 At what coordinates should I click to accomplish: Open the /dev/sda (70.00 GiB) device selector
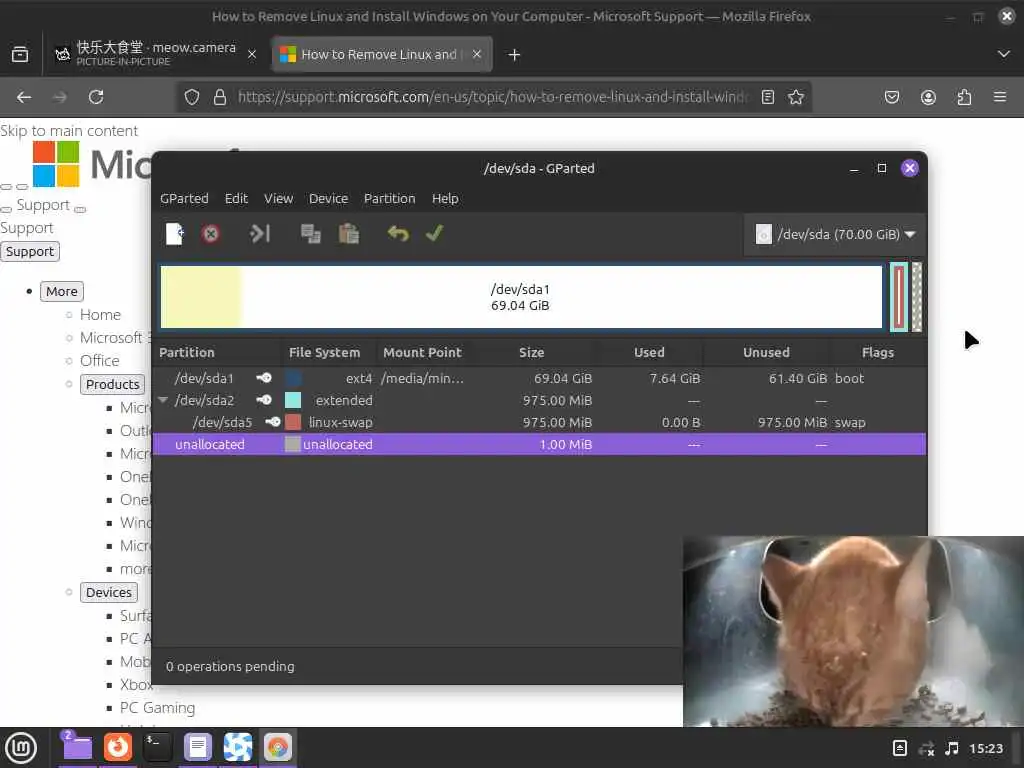[835, 234]
